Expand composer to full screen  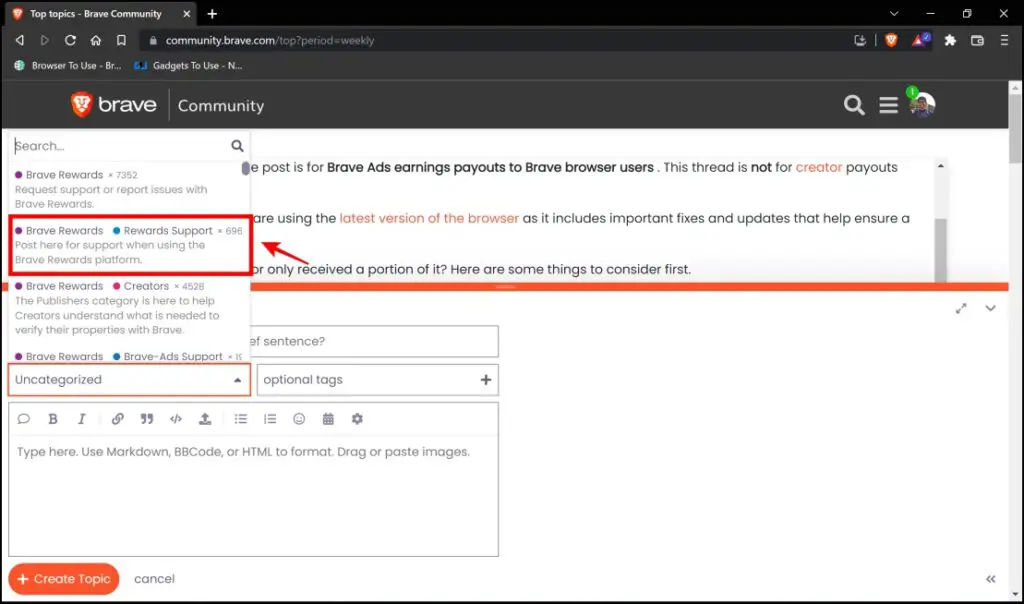point(961,309)
